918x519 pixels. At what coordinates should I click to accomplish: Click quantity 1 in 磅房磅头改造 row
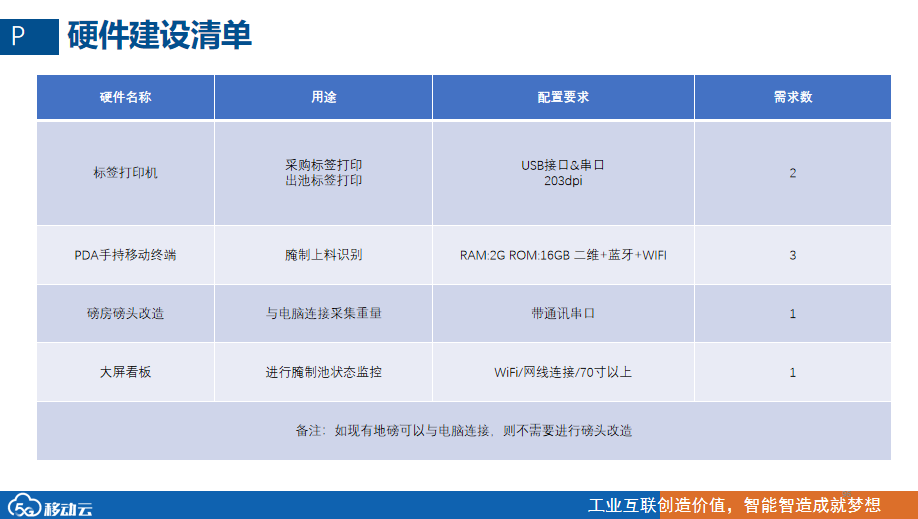tap(793, 313)
